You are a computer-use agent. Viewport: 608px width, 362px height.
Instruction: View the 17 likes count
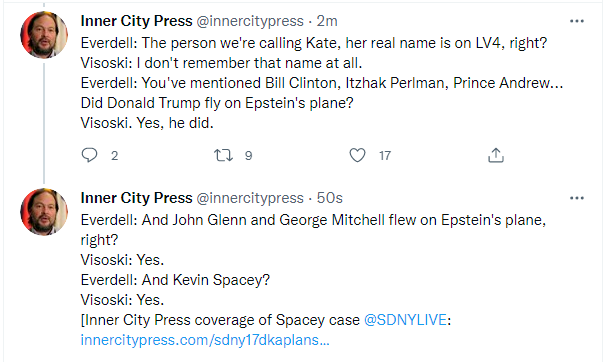click(x=385, y=155)
